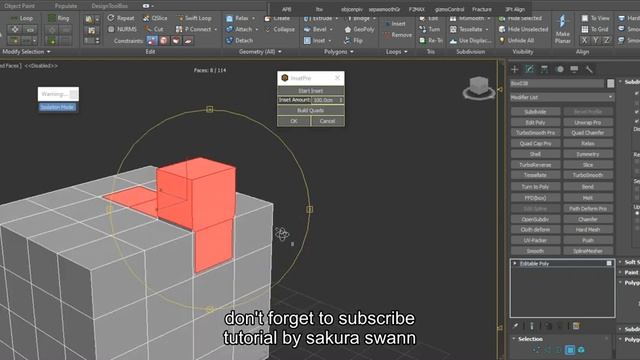640x360 pixels.
Task: Click the Make Planar icon
Action: 562,22
